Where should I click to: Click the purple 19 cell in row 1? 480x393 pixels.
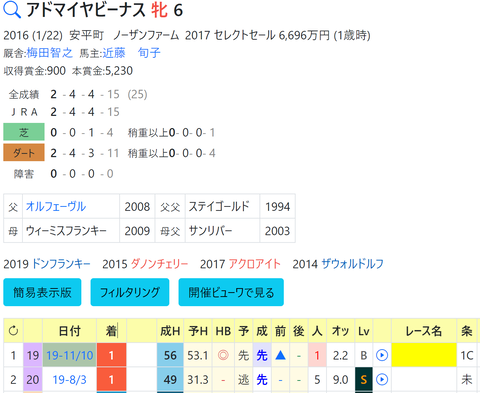33,355
